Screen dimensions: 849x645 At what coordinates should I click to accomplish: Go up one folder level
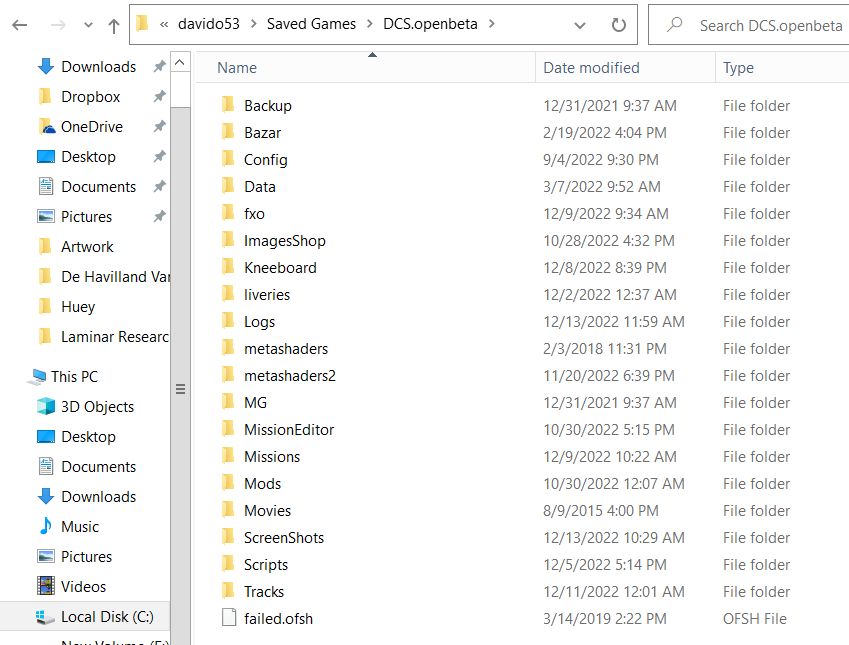click(114, 25)
